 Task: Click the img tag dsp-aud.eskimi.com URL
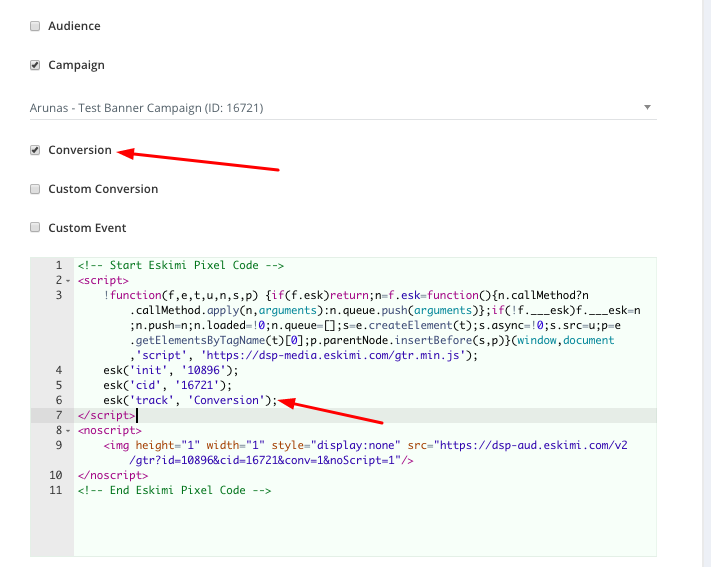[x=531, y=445]
